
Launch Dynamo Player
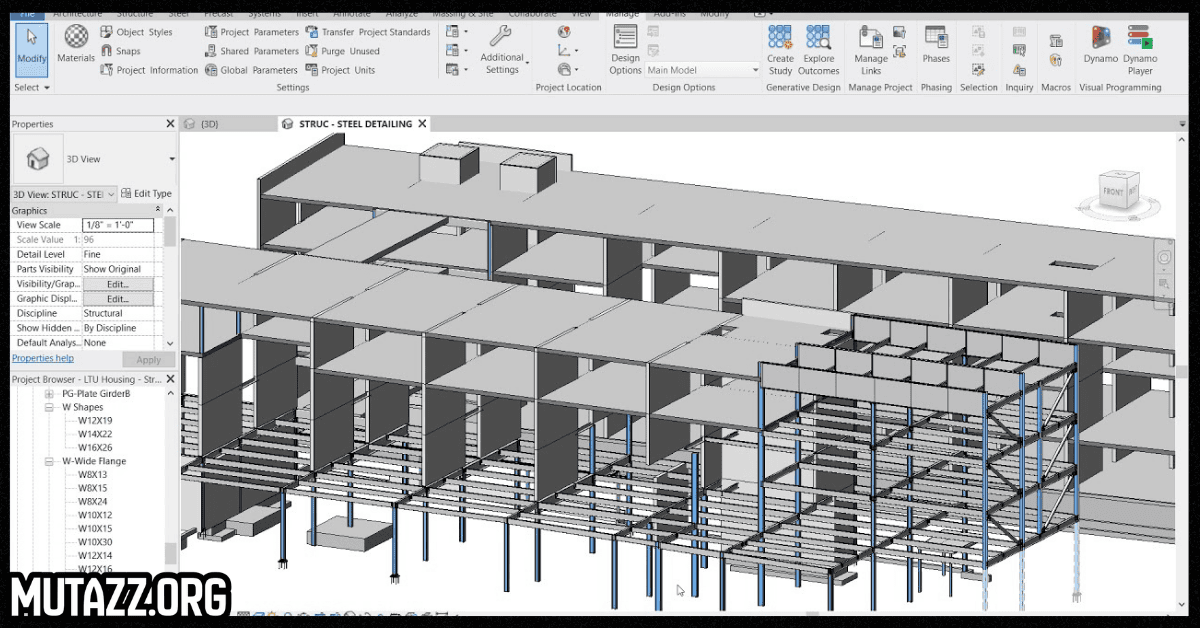(1140, 47)
